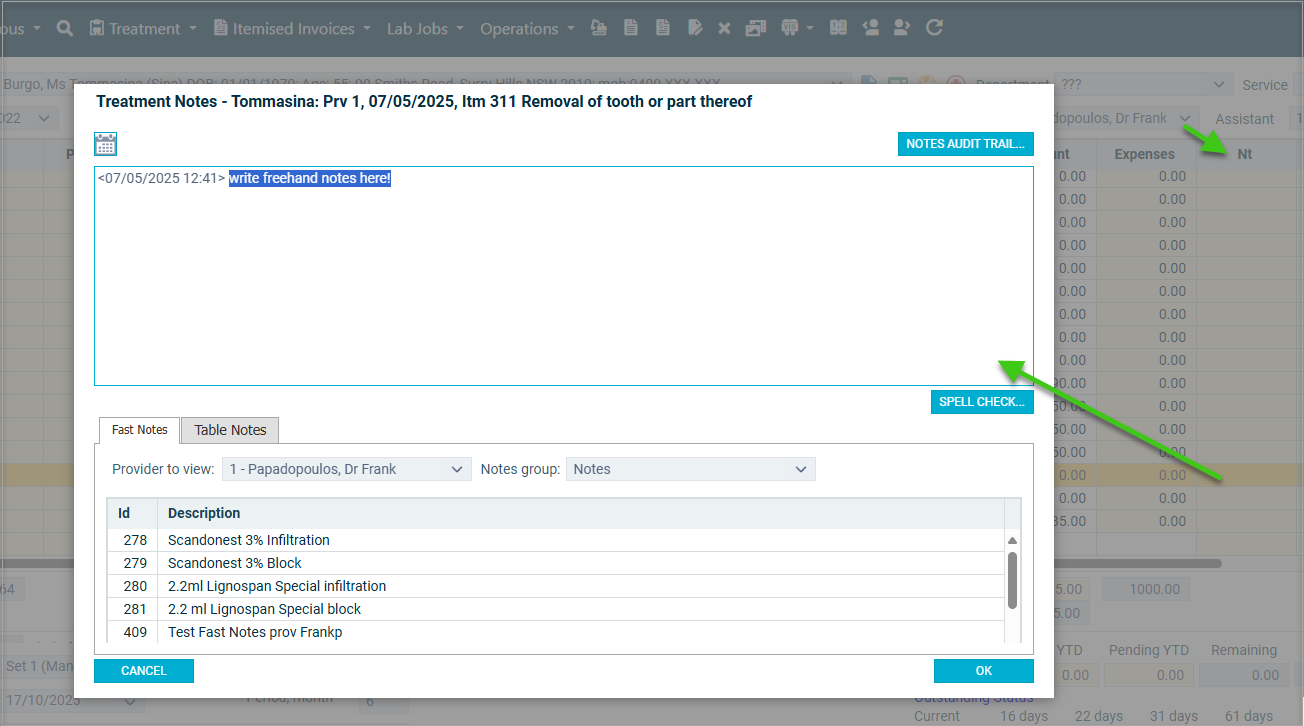
Task: Open the Lab Jobs menu
Action: click(x=426, y=28)
